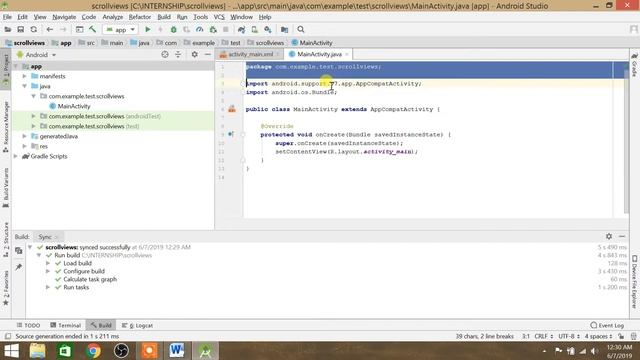The width and height of the screenshot is (640, 360).
Task: Open the Event Log
Action: coord(607,326)
